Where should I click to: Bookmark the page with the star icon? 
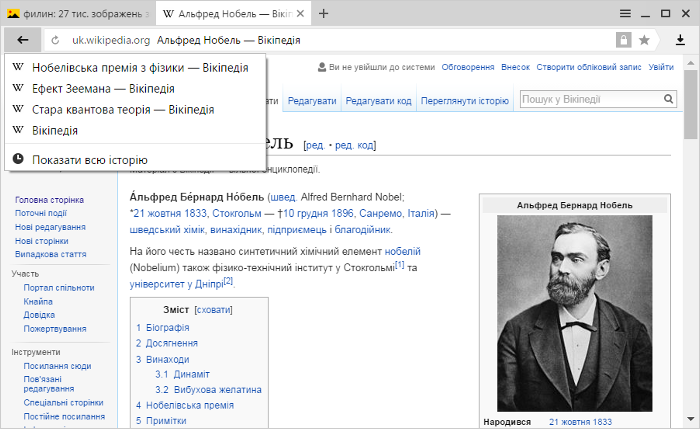(x=644, y=40)
